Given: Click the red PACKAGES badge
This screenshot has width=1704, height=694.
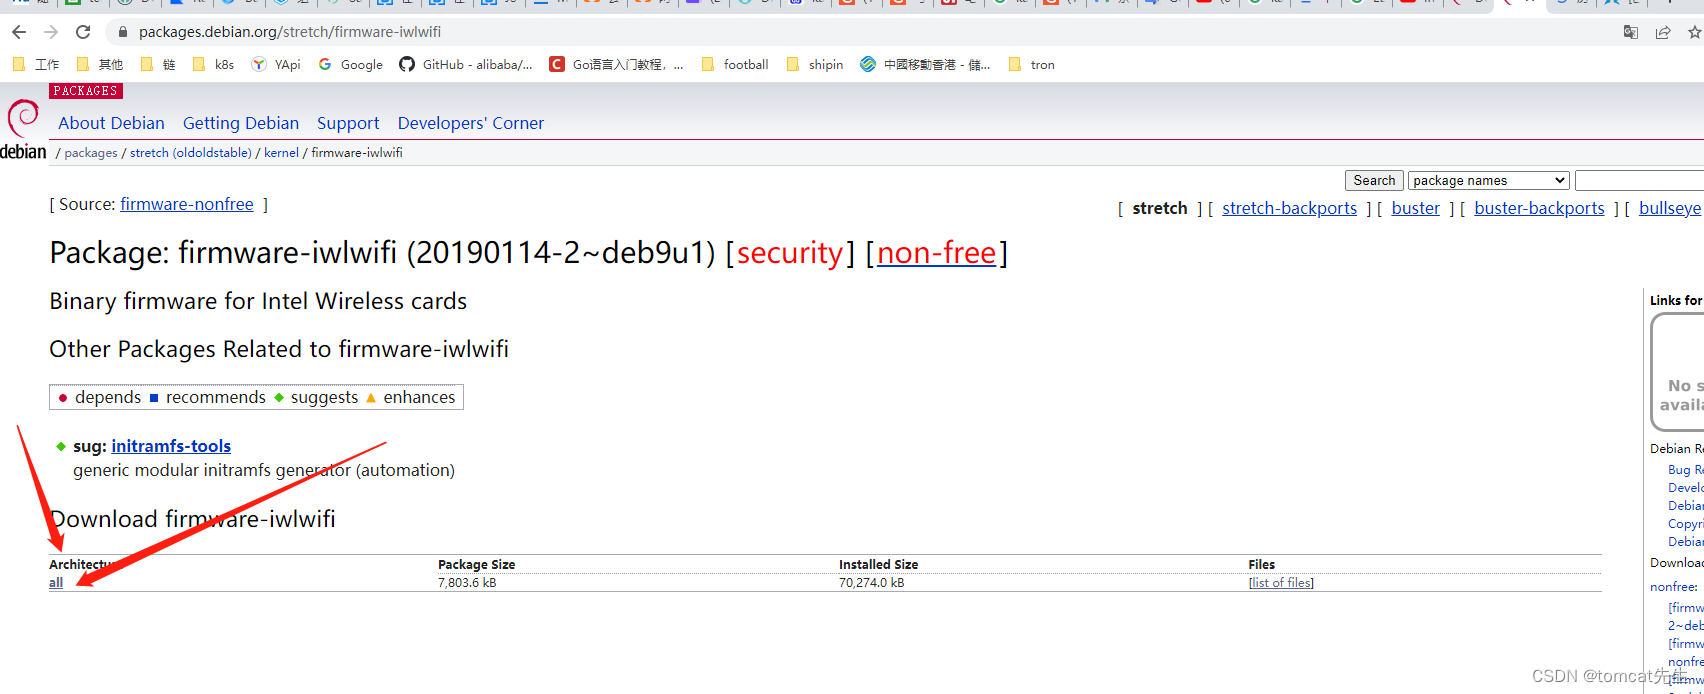Looking at the screenshot, I should (x=86, y=91).
